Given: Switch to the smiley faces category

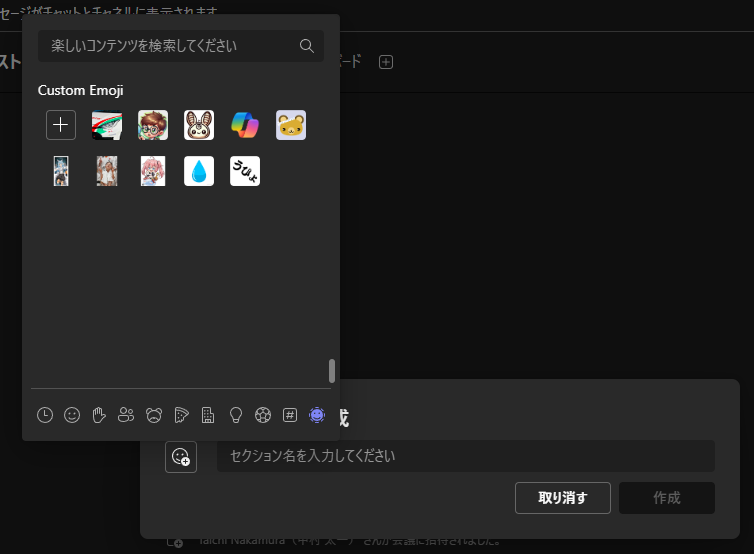Looking at the screenshot, I should (72, 415).
